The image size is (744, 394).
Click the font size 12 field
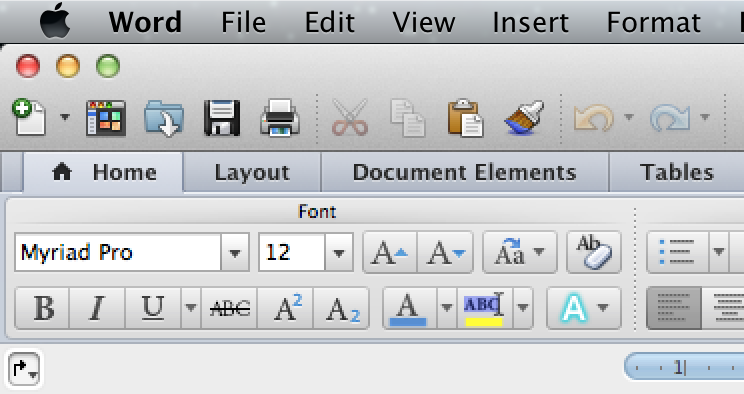click(x=292, y=253)
